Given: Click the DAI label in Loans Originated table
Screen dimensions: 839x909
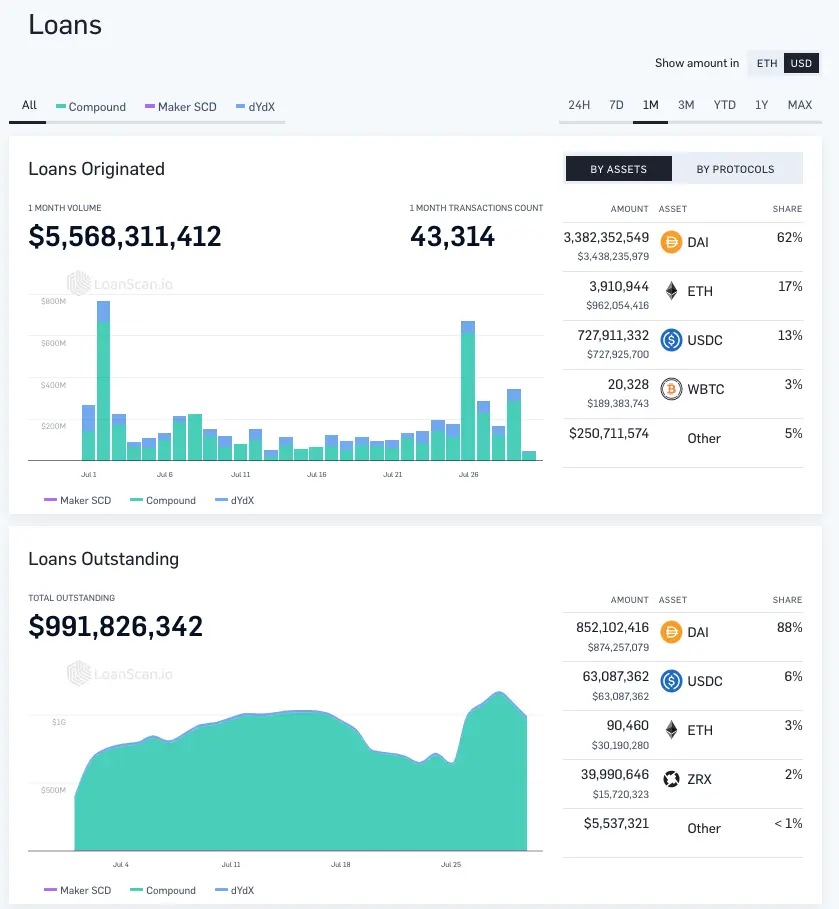Looking at the screenshot, I should click(698, 242).
